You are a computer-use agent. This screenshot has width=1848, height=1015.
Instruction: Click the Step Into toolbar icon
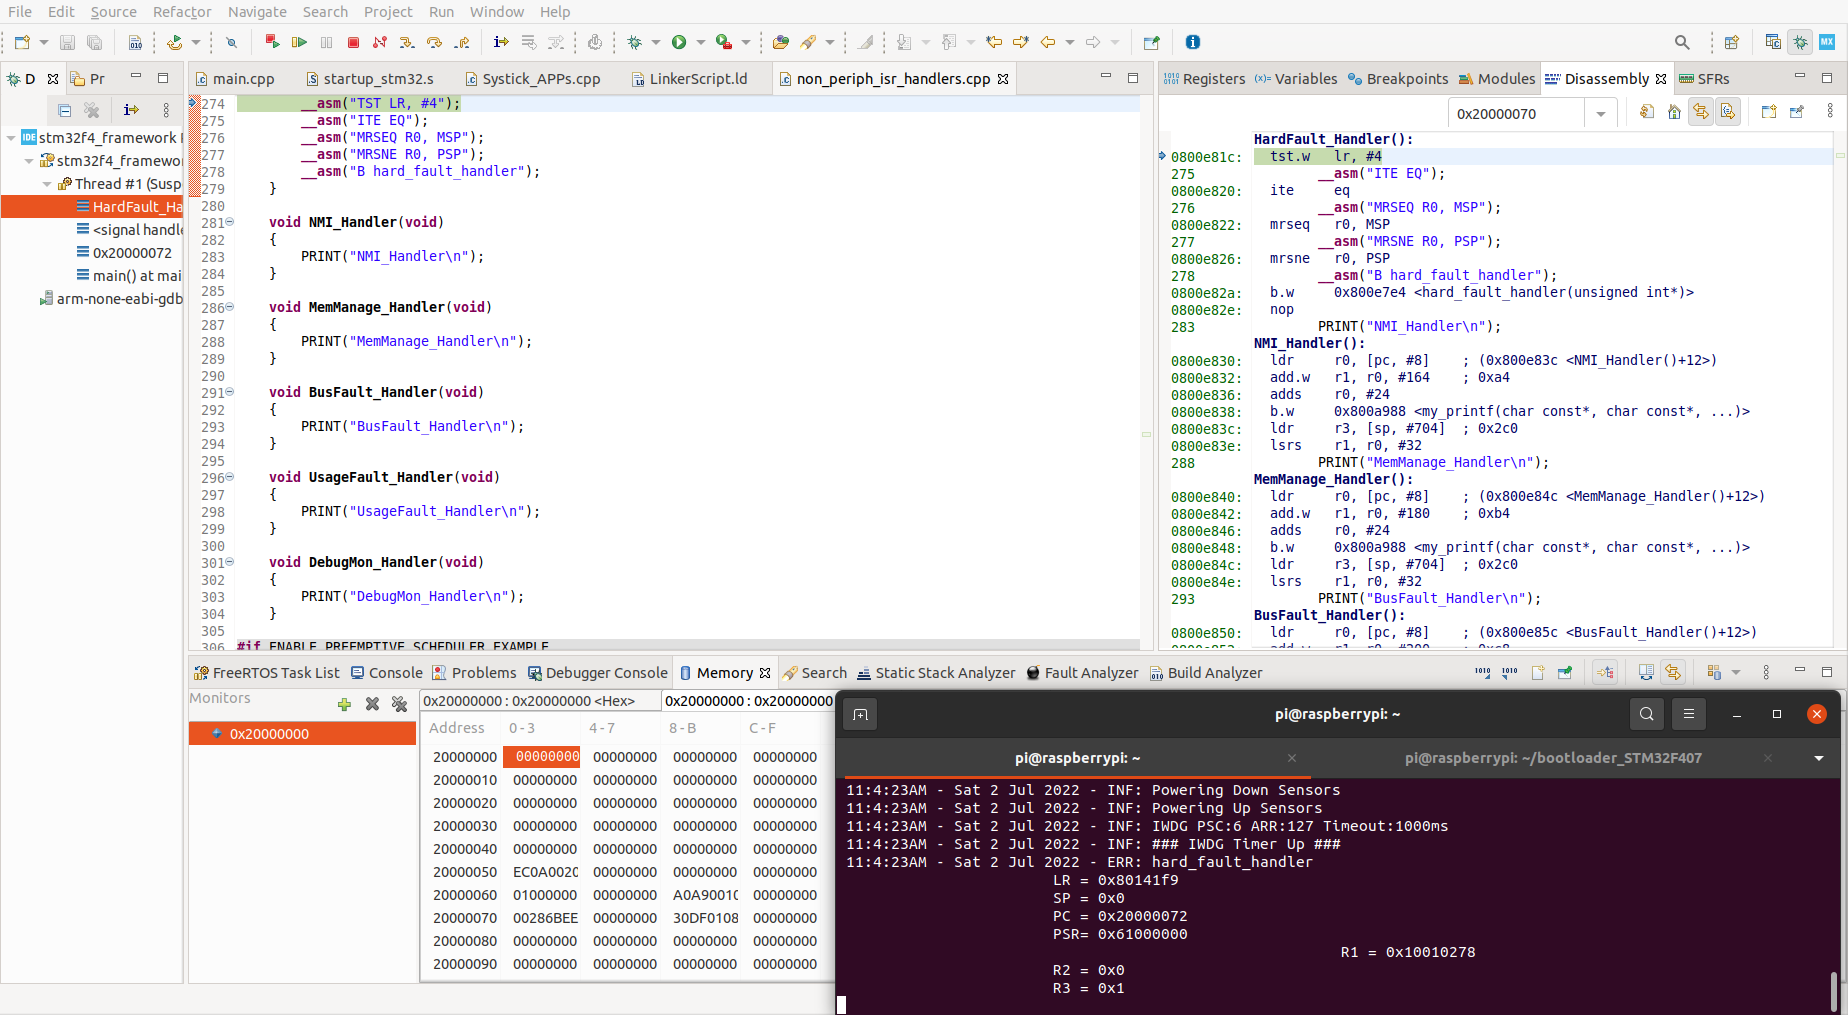(406, 42)
